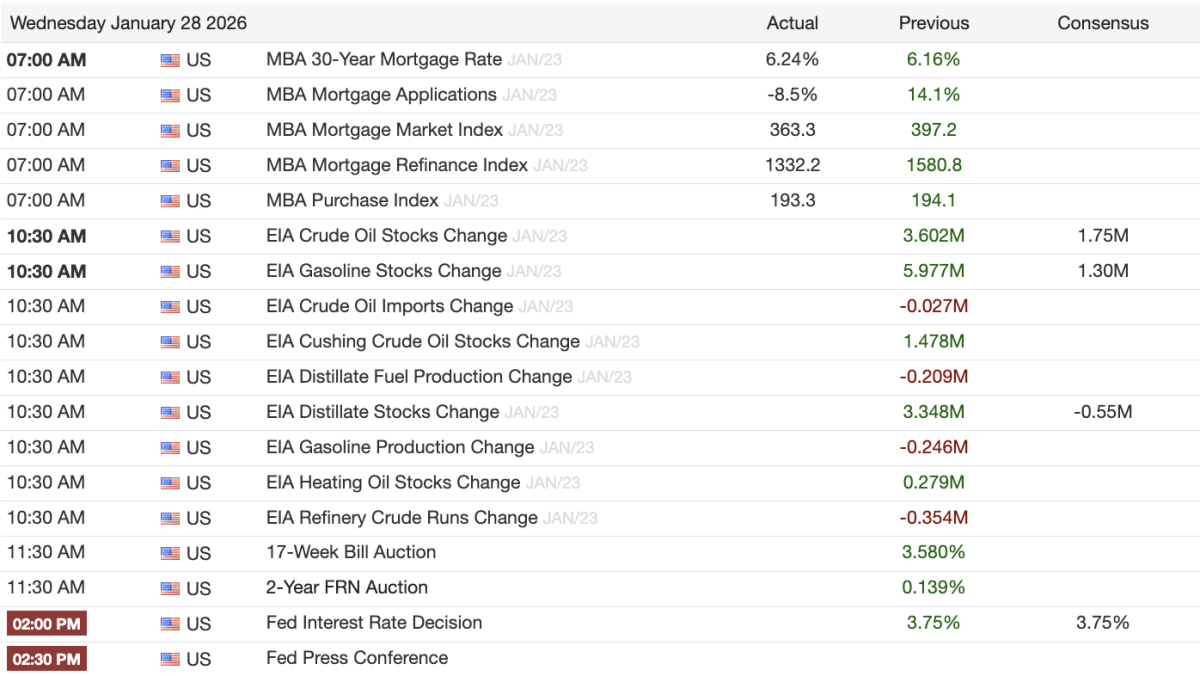The image size is (1200, 676).
Task: Open the Fed Press Conference event
Action: 357,658
